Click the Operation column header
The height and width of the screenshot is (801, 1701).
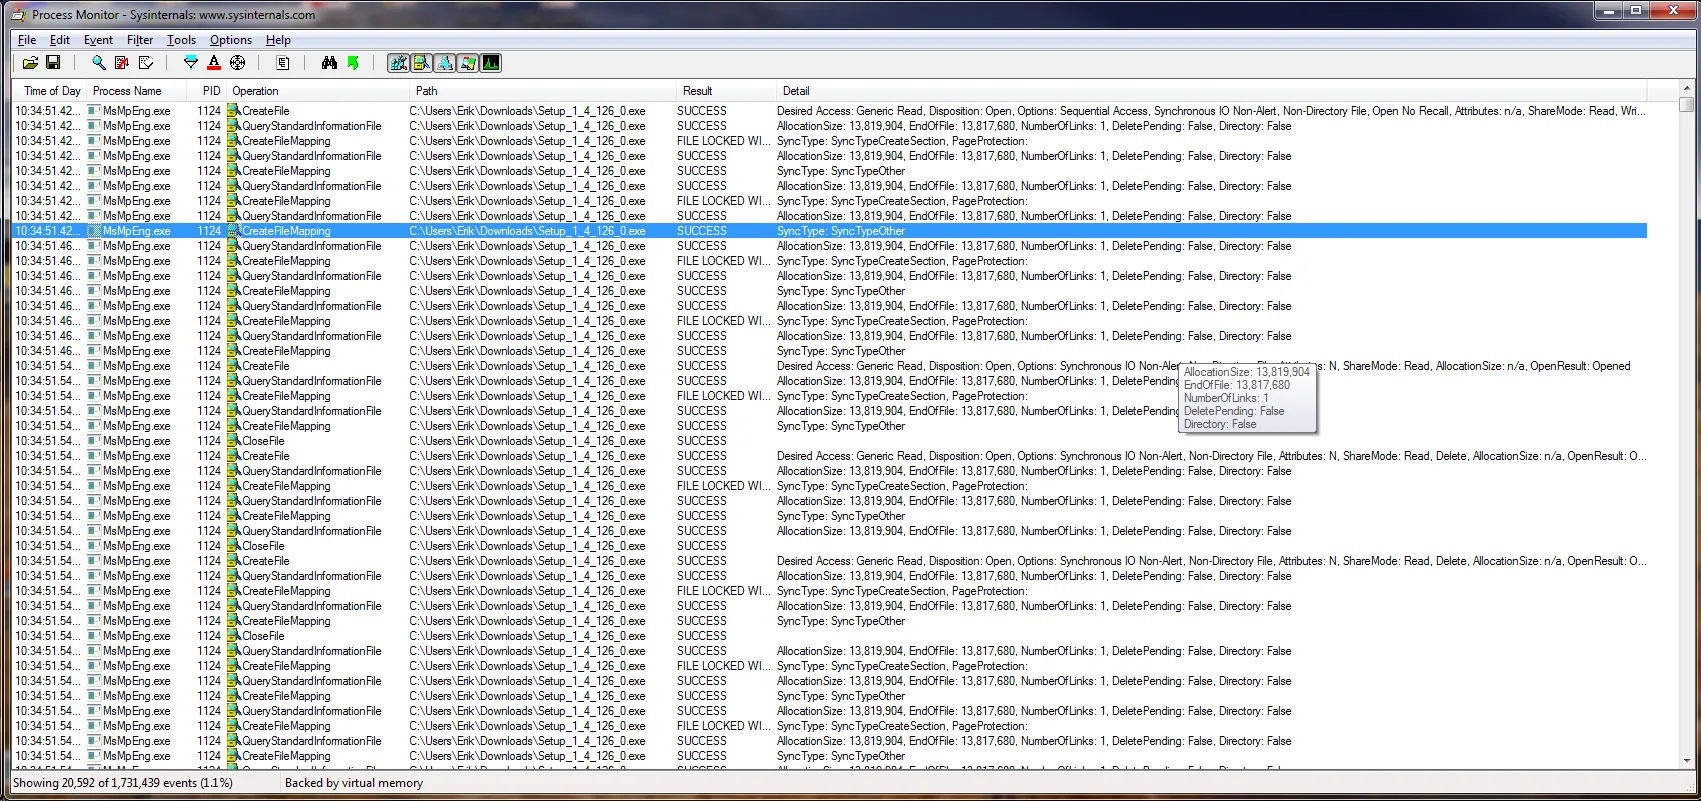pos(317,91)
